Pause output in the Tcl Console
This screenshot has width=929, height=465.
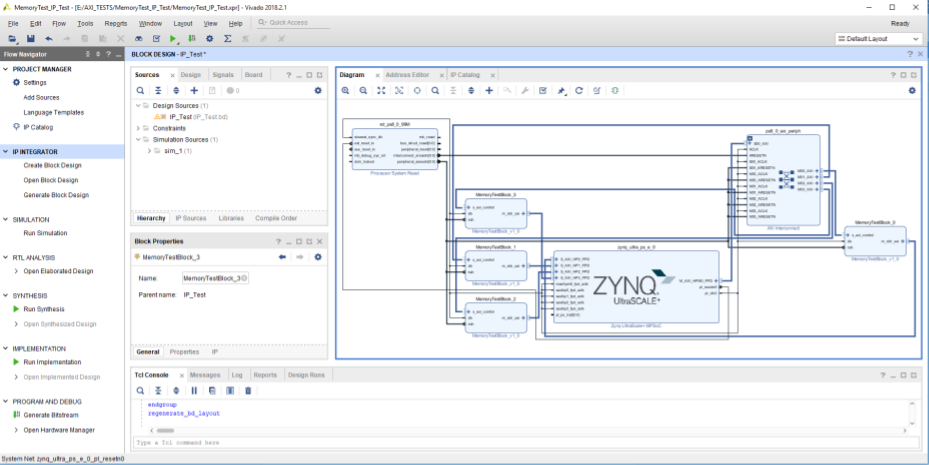point(194,391)
